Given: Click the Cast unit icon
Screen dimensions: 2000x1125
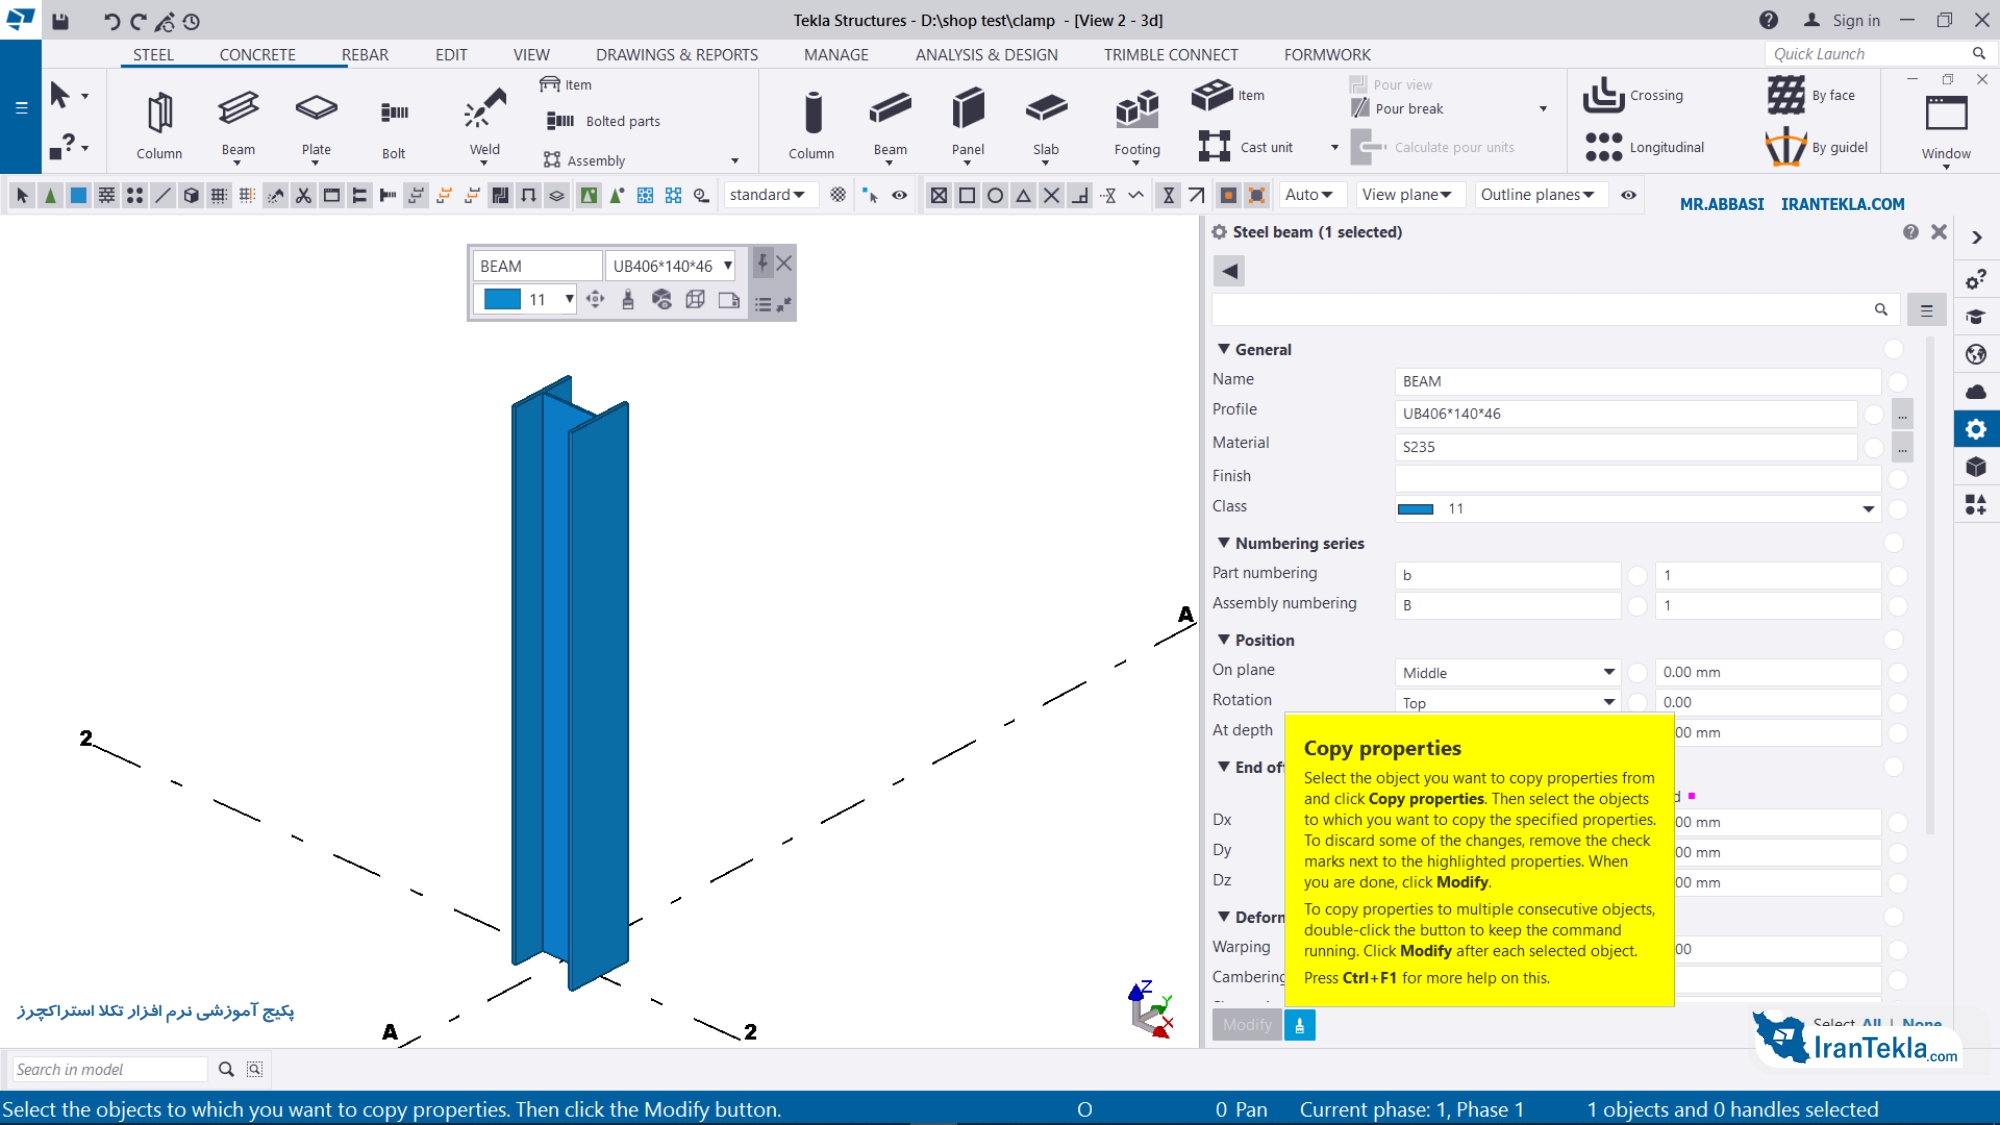Looking at the screenshot, I should [x=1214, y=146].
